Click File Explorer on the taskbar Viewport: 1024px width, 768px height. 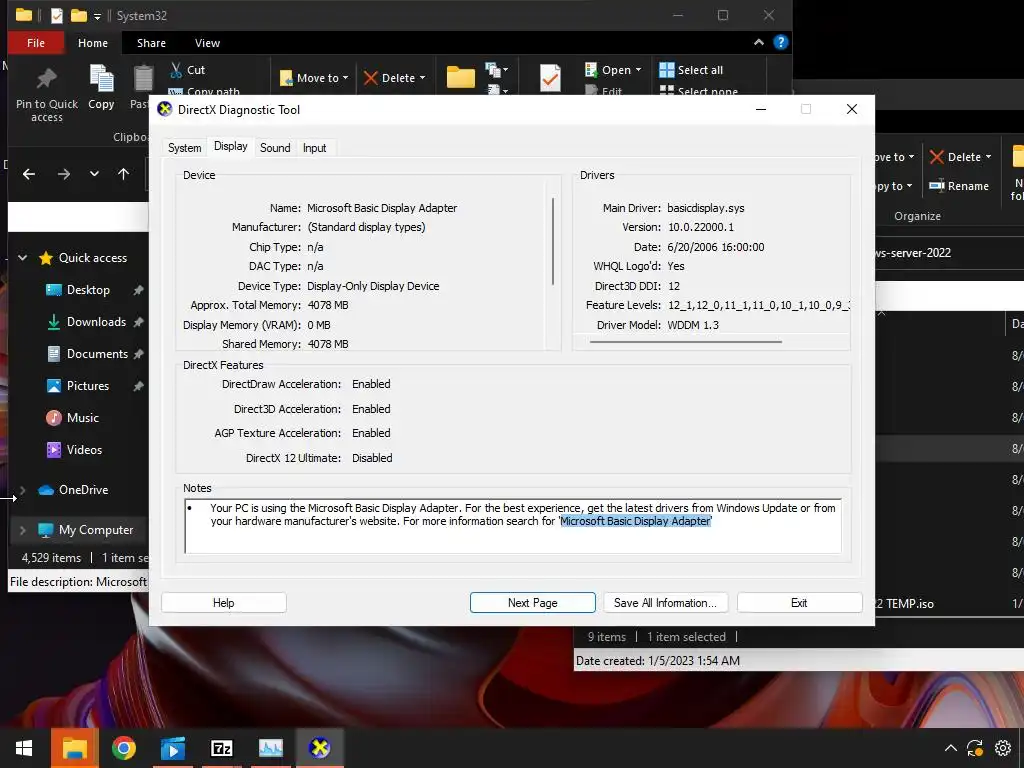click(75, 748)
